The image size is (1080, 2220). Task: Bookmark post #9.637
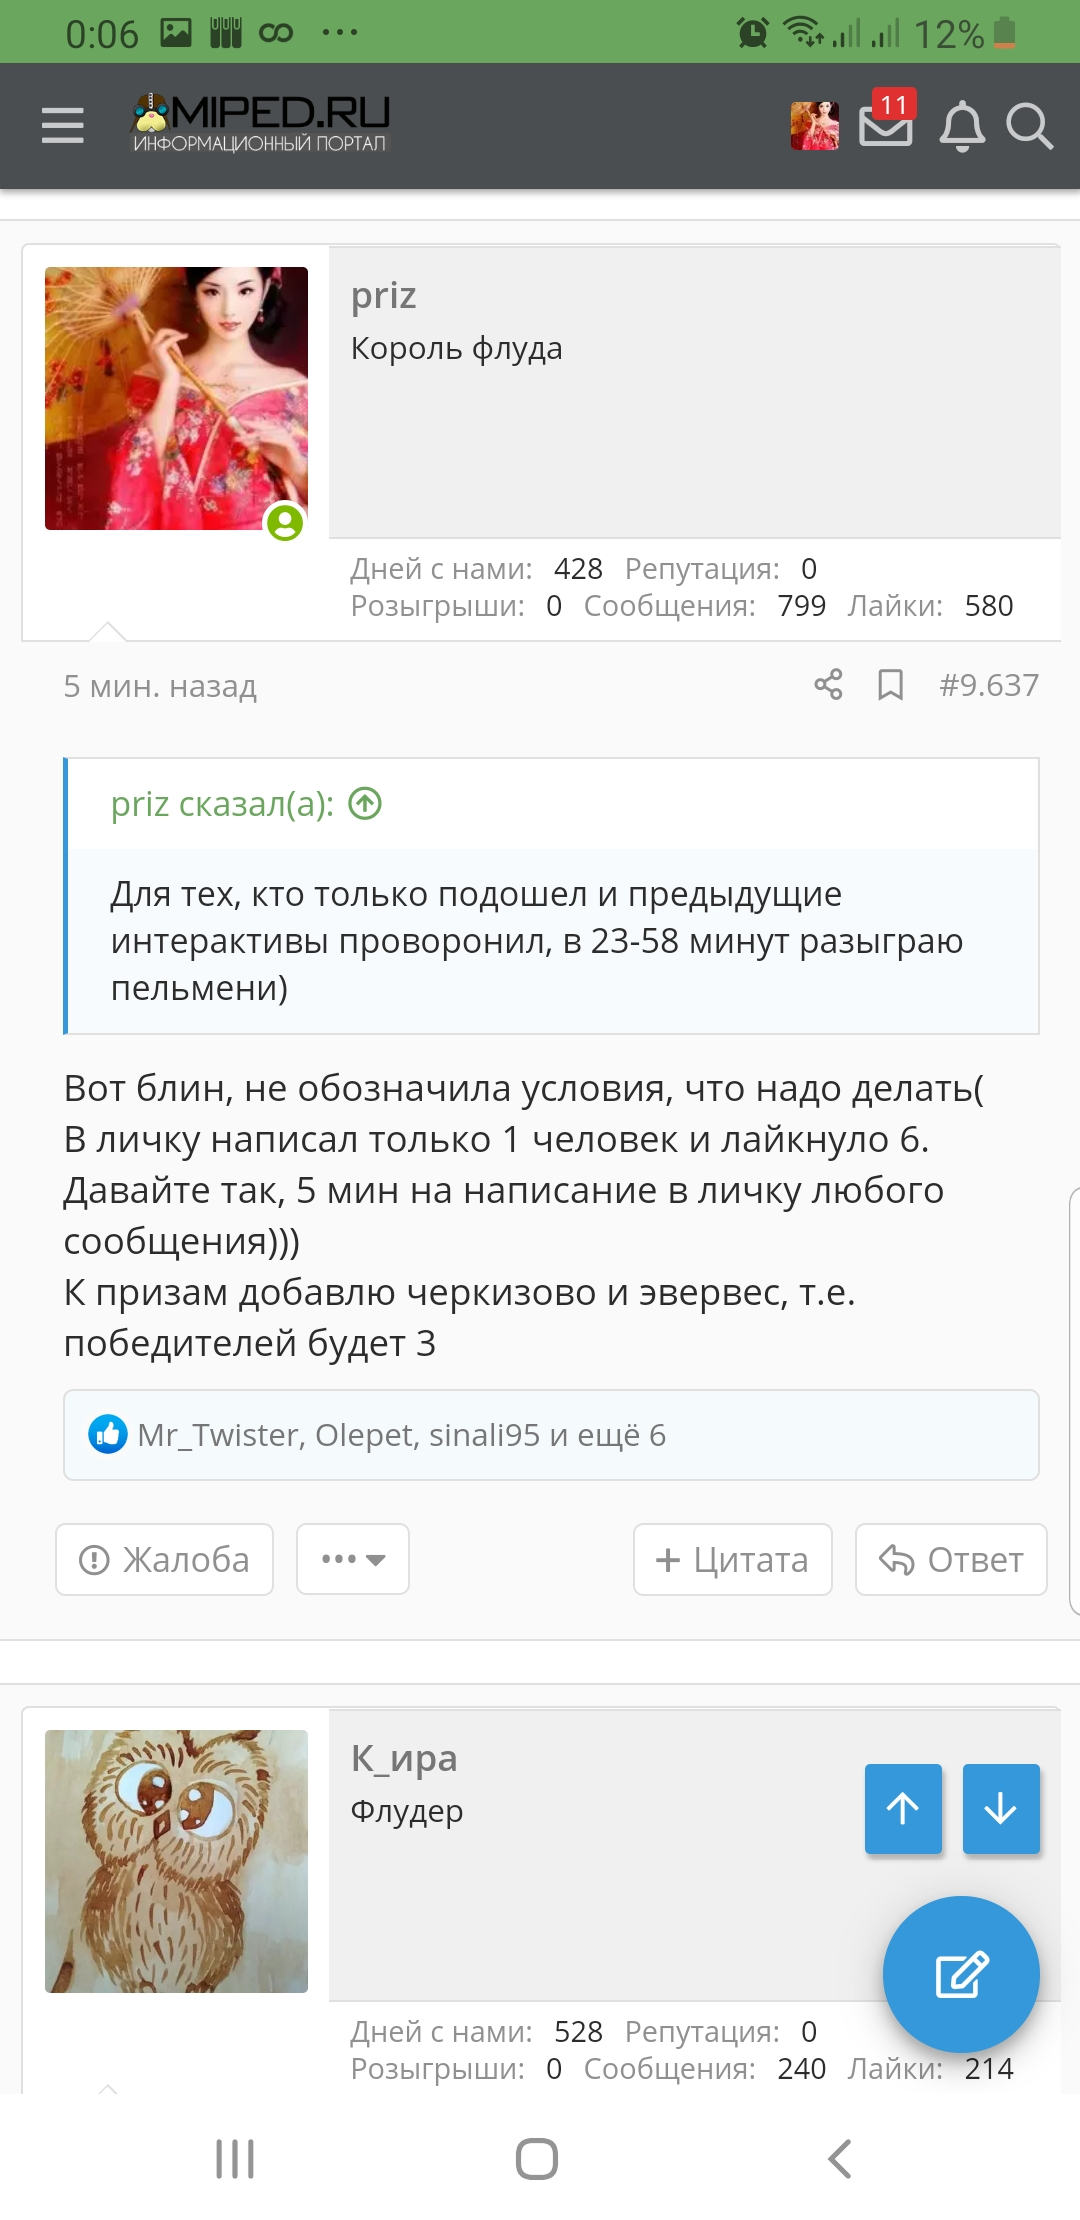click(890, 685)
